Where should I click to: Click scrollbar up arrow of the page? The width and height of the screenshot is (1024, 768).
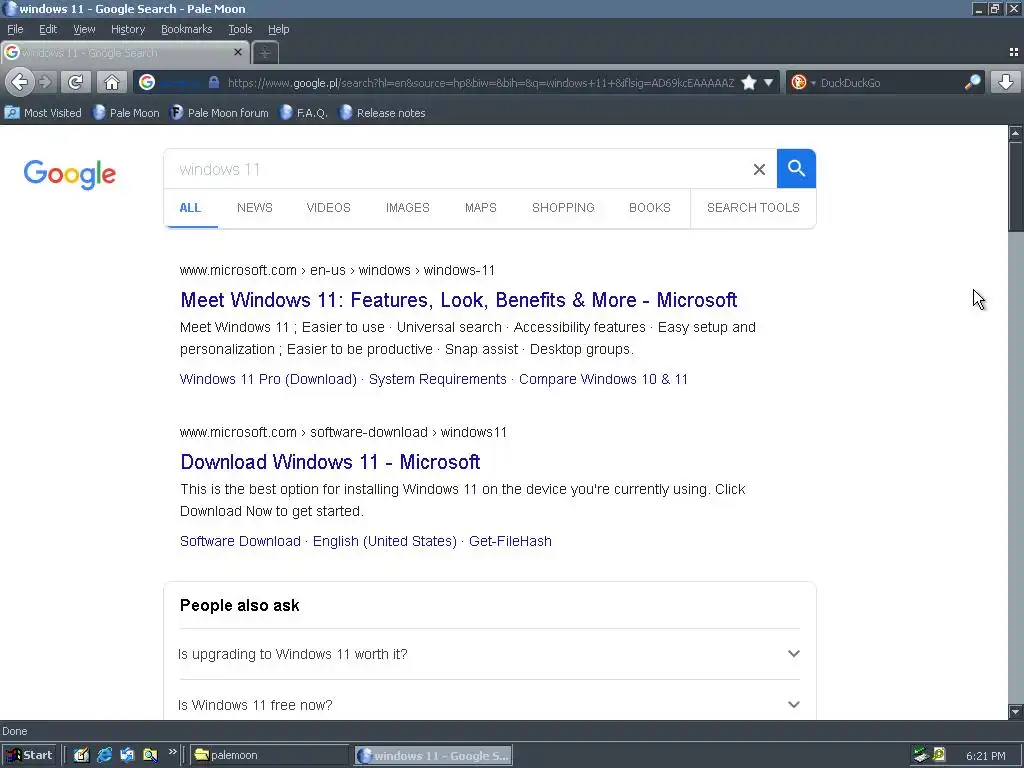pos(1016,133)
